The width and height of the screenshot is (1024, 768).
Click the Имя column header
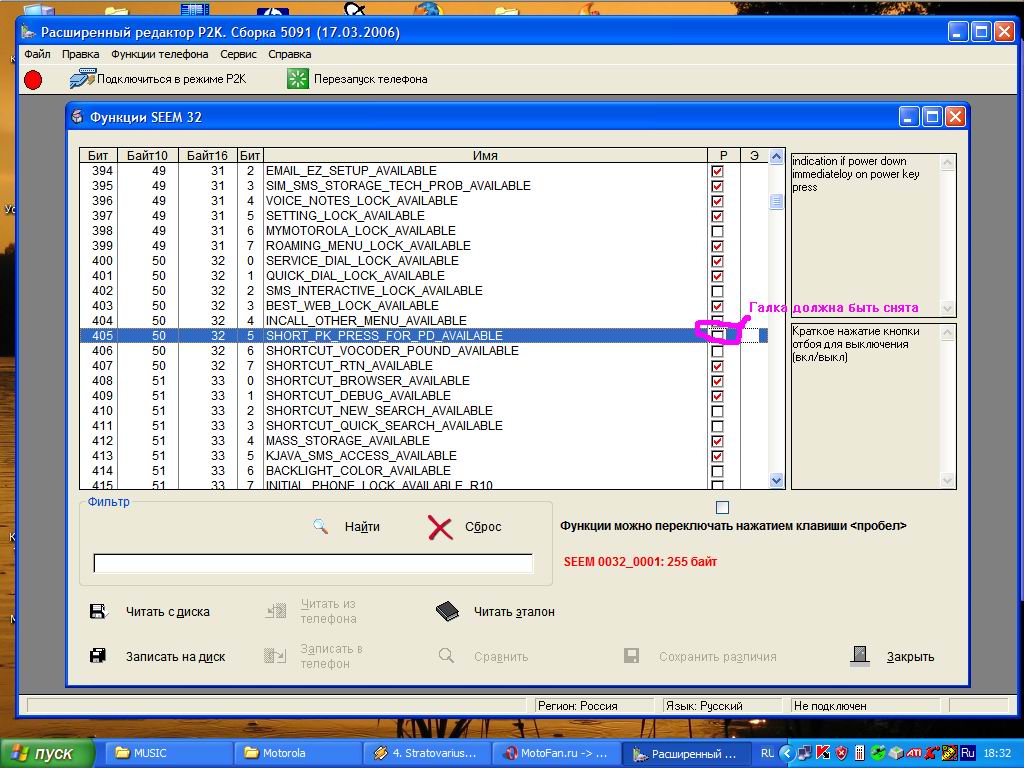(485, 155)
